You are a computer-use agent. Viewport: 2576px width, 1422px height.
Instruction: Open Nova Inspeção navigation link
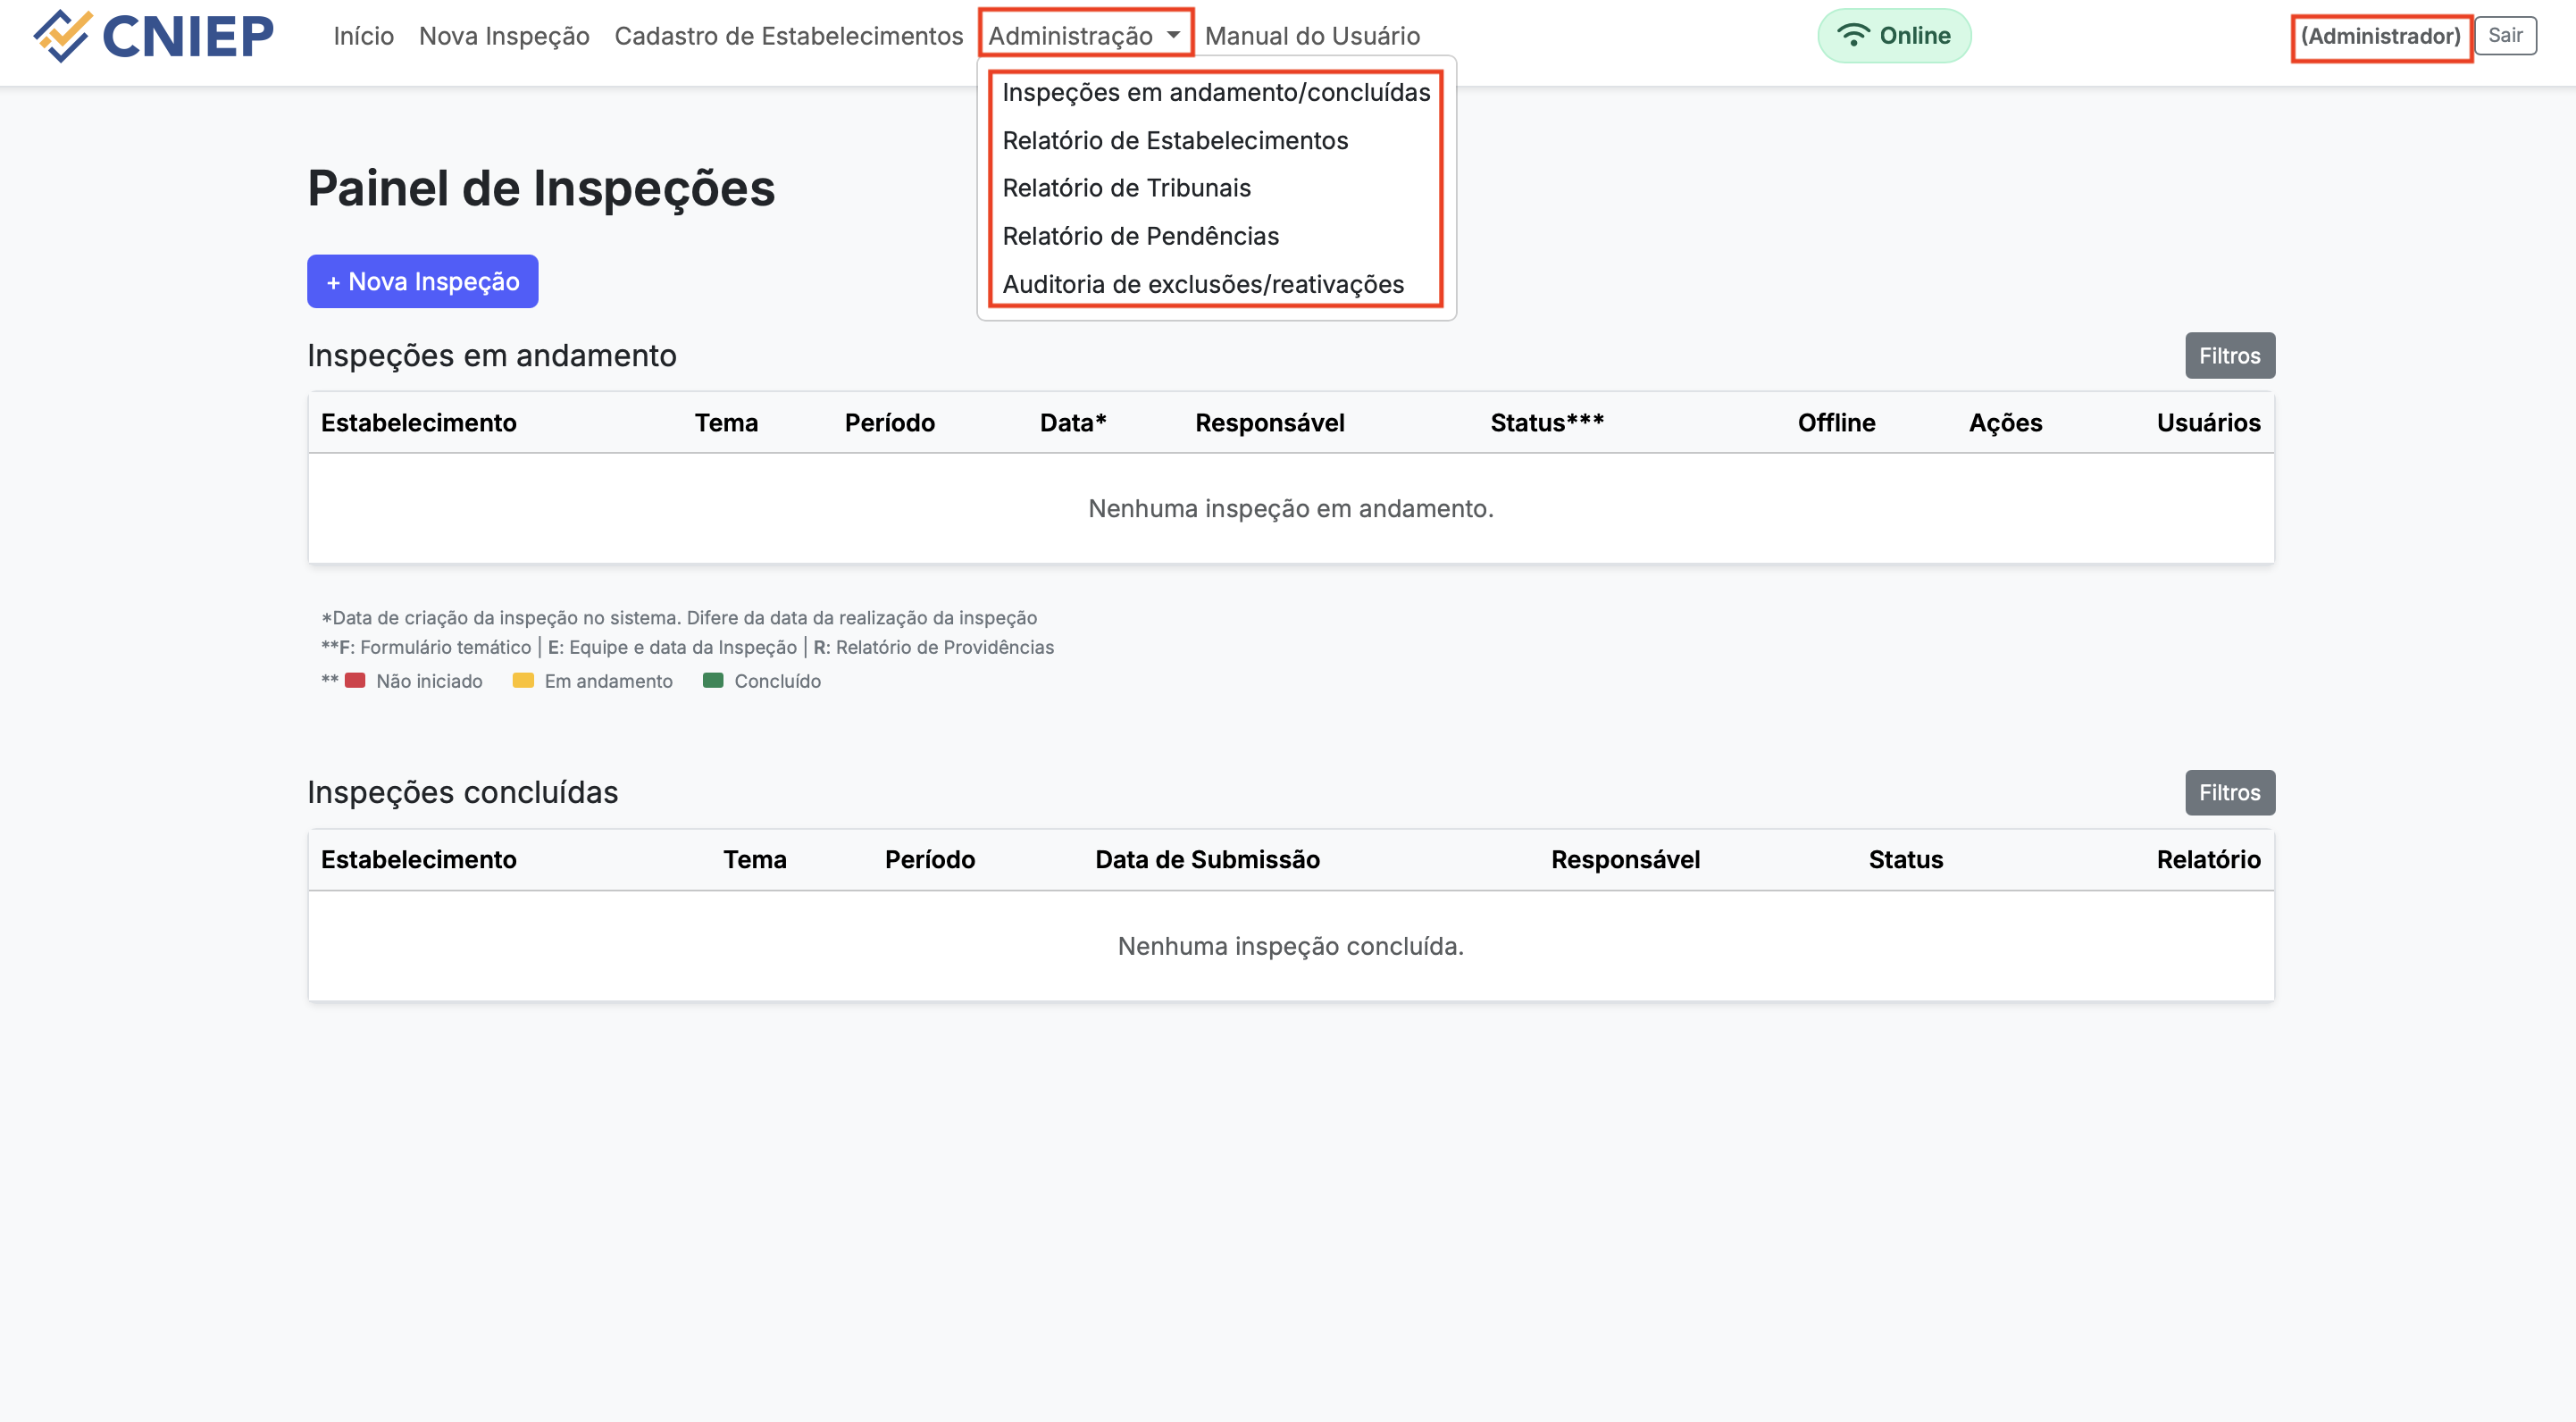pyautogui.click(x=504, y=36)
